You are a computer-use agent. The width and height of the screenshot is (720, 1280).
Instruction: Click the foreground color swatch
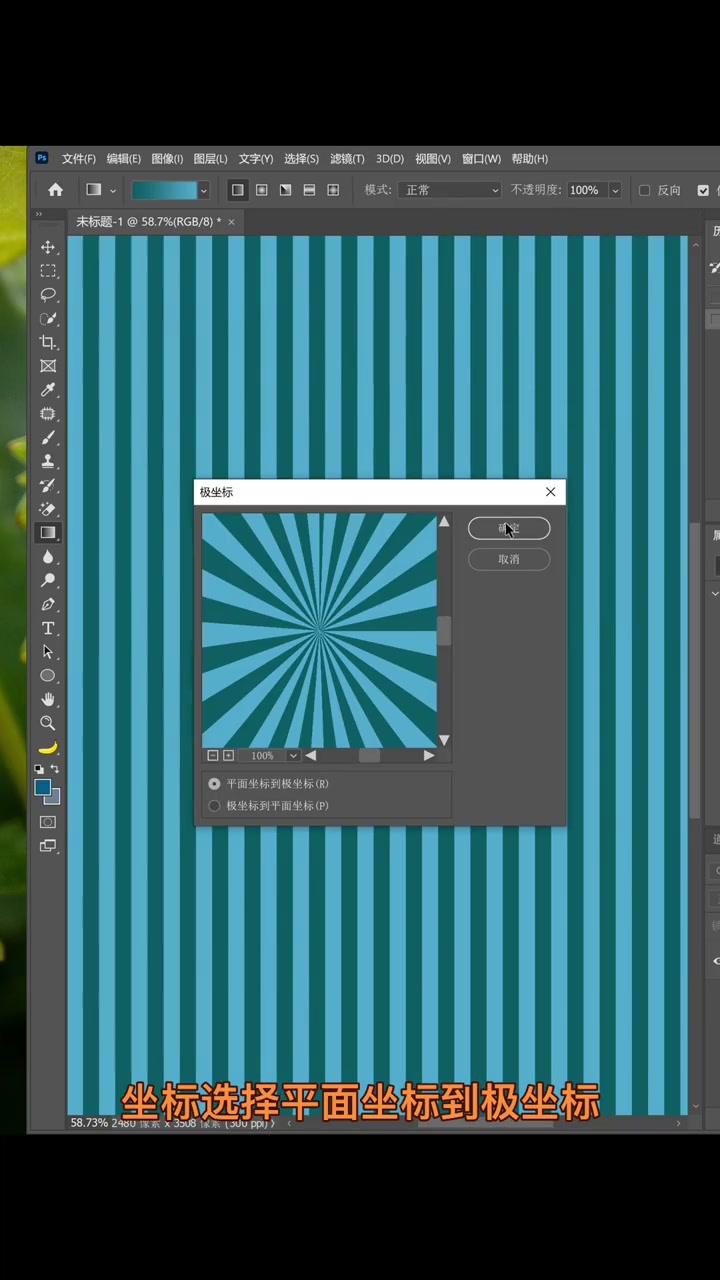pyautogui.click(x=43, y=788)
